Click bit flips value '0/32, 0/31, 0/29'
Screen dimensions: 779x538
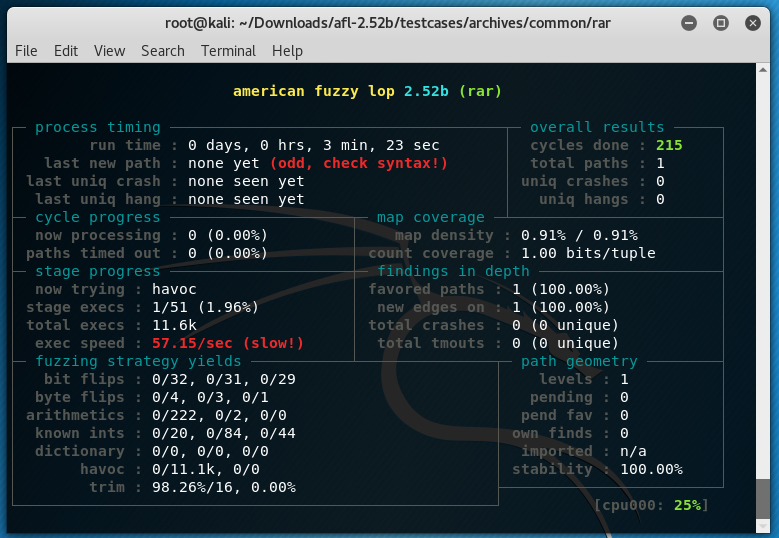click(224, 379)
